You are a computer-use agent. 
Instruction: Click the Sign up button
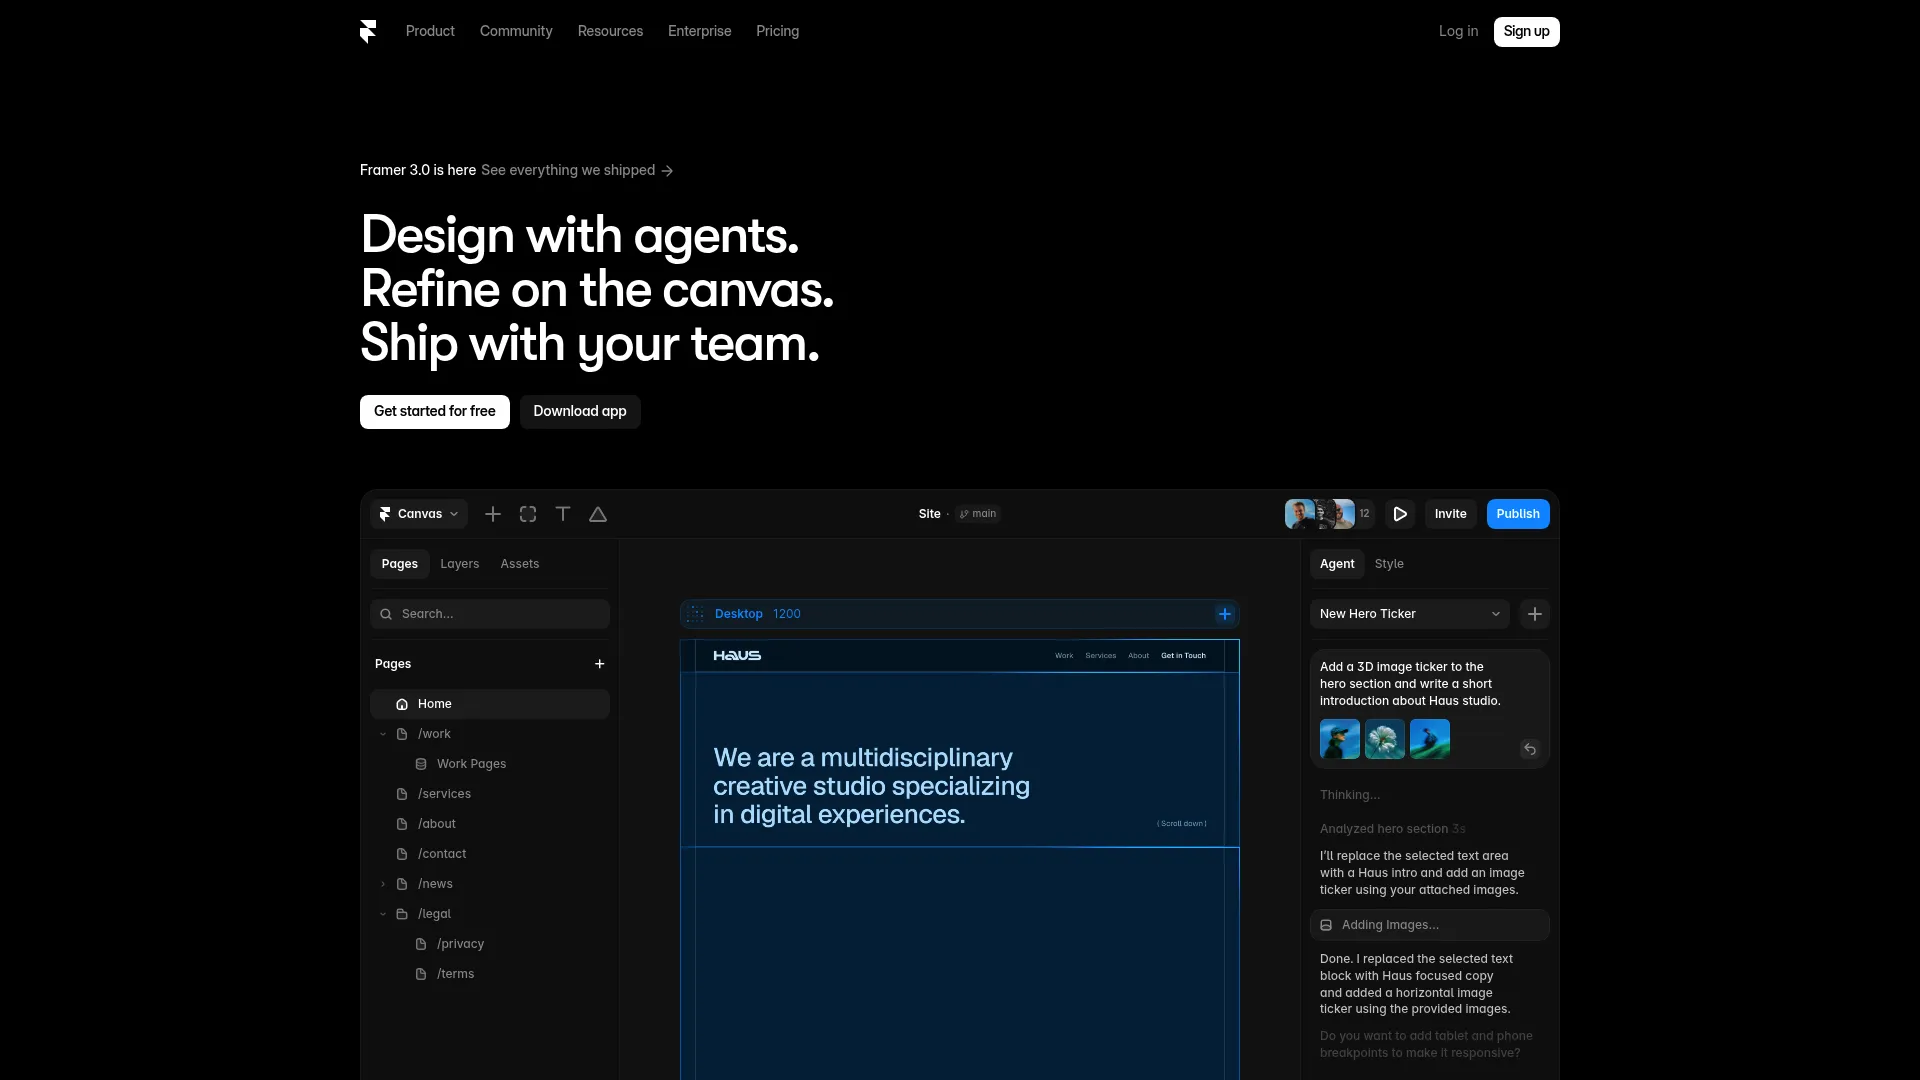pos(1527,31)
